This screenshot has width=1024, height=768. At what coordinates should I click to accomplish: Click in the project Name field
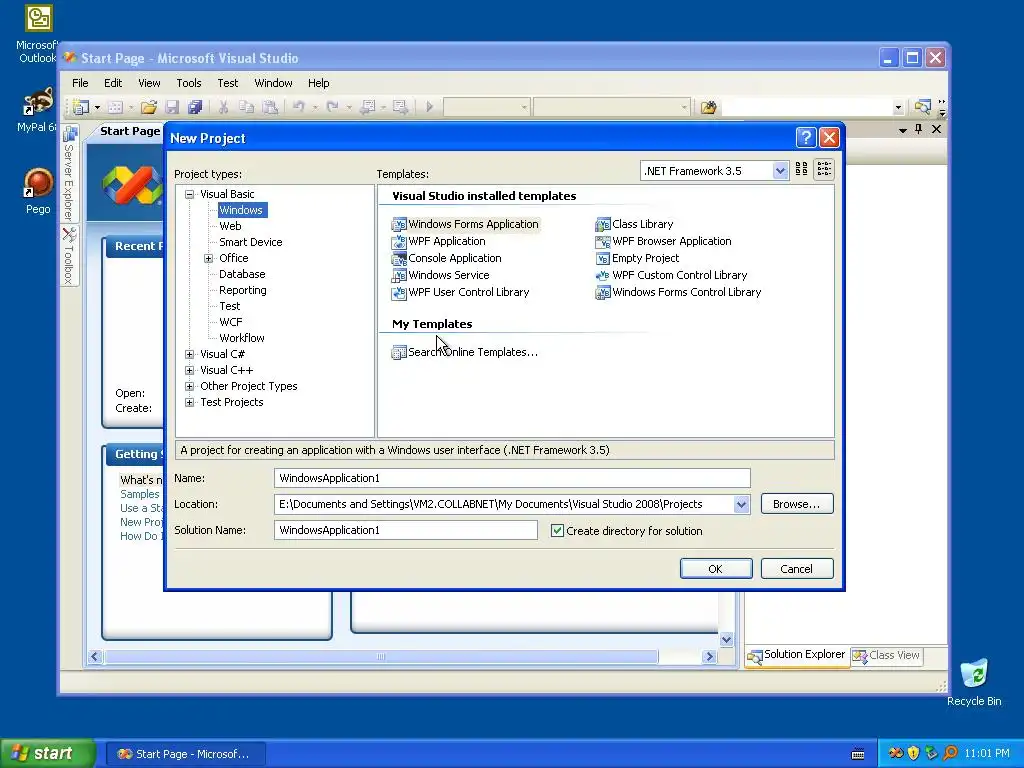pos(512,478)
